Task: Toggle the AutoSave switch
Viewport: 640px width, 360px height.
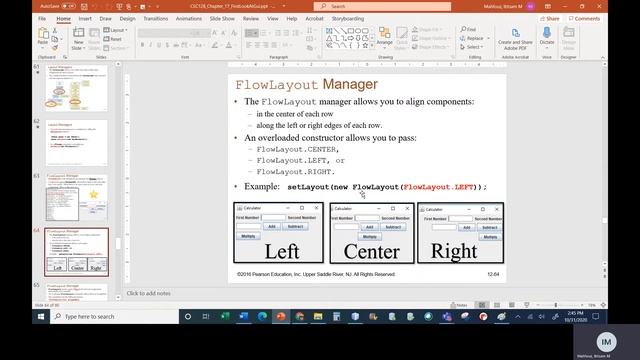Action: point(69,7)
